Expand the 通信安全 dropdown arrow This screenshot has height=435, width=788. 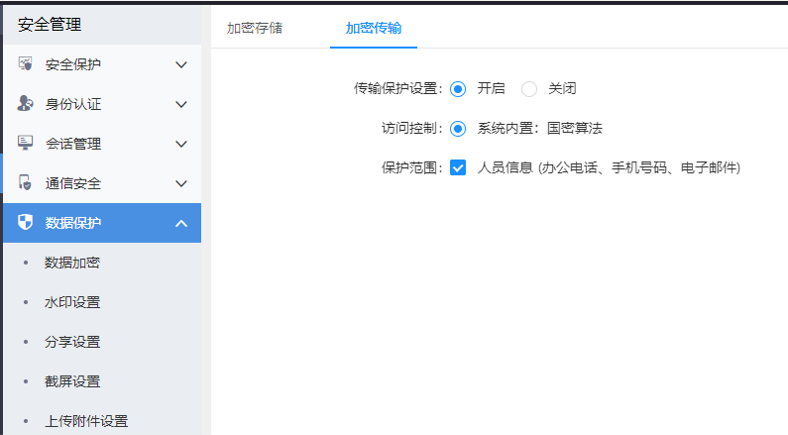181,184
